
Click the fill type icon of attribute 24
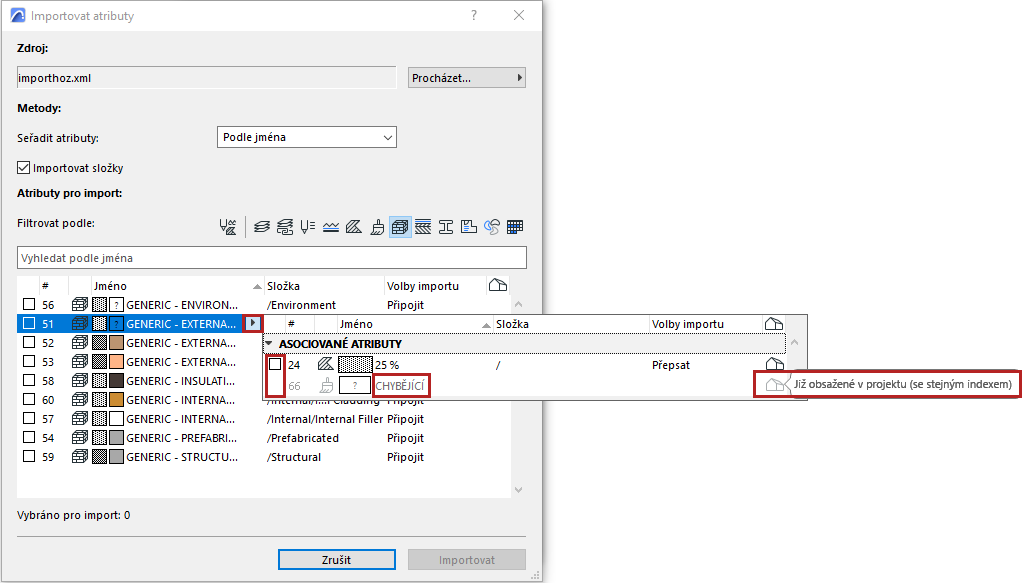325,365
